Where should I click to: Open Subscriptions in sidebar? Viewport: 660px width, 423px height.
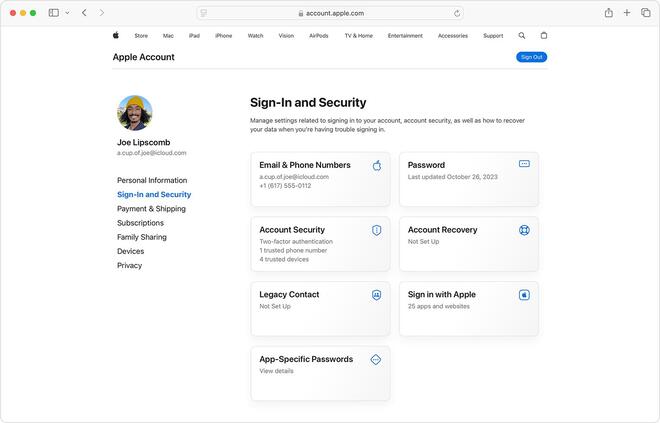pyautogui.click(x=141, y=223)
